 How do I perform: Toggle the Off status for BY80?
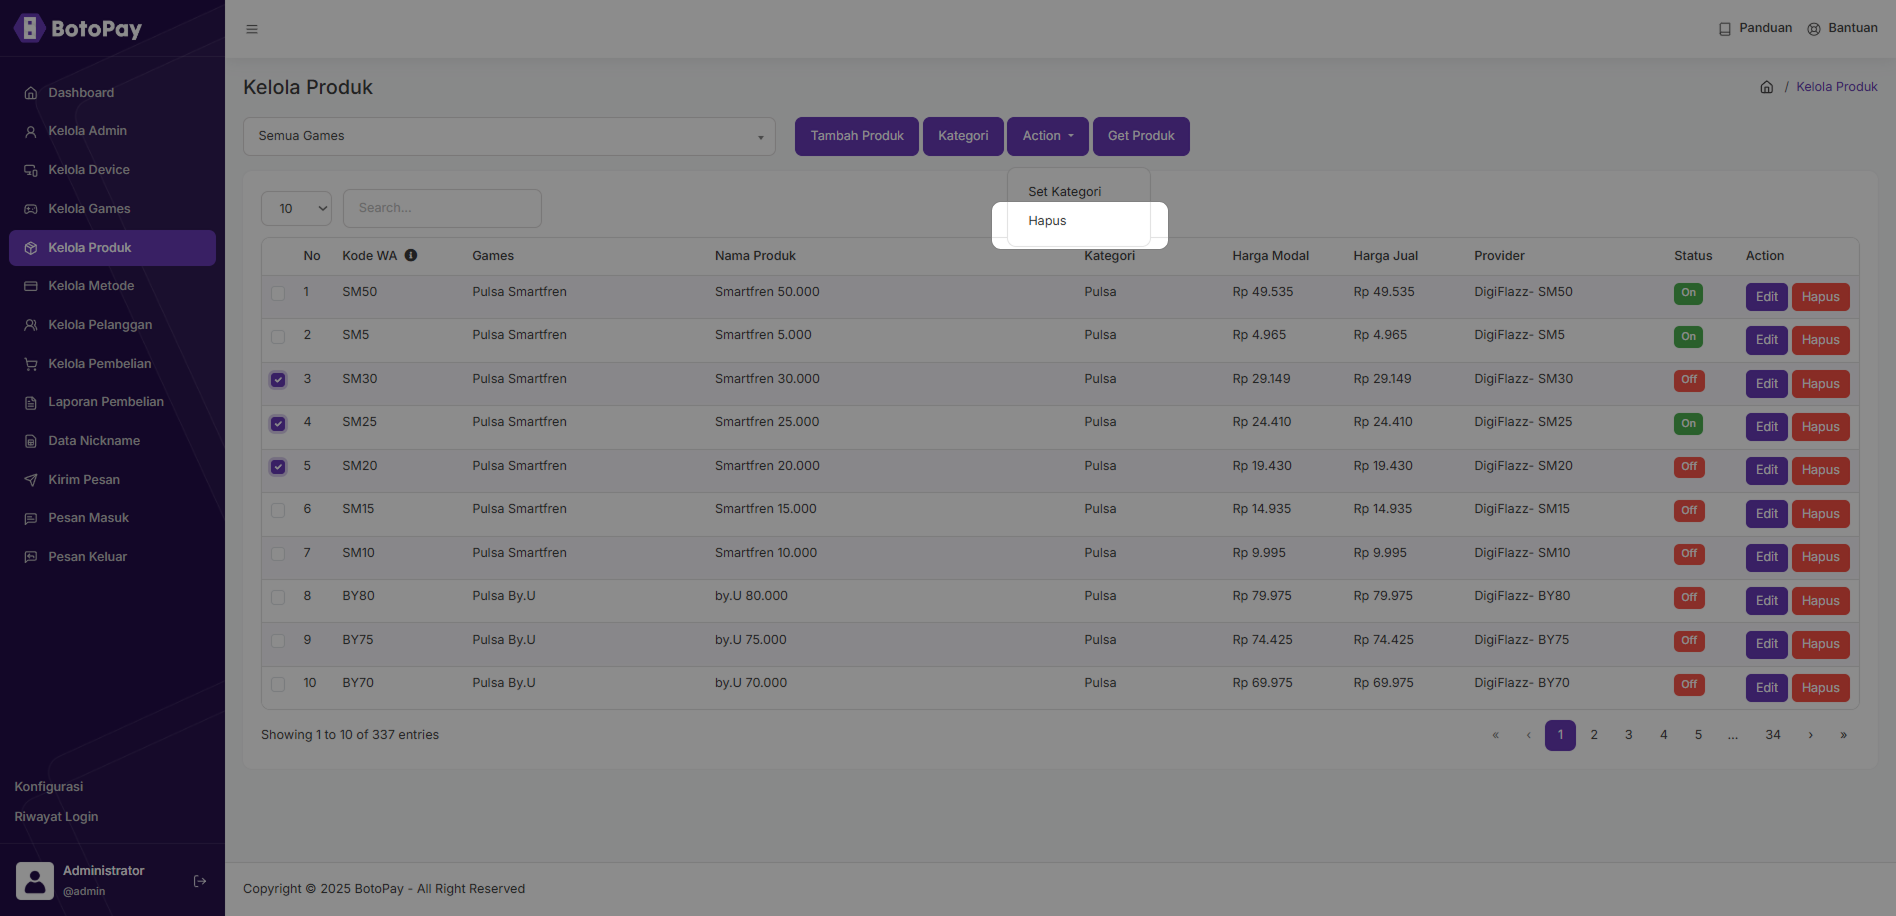coord(1689,597)
